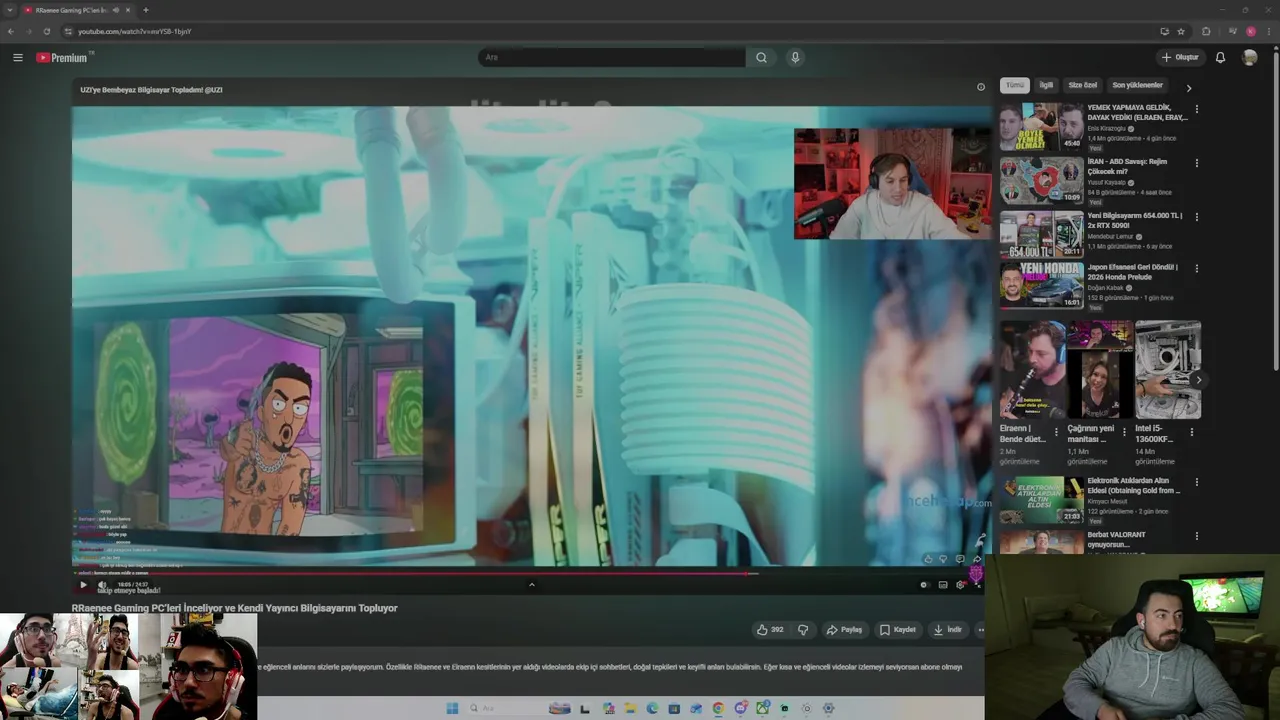
Task: Open the YouTube hamburger guide menu
Action: [x=17, y=57]
